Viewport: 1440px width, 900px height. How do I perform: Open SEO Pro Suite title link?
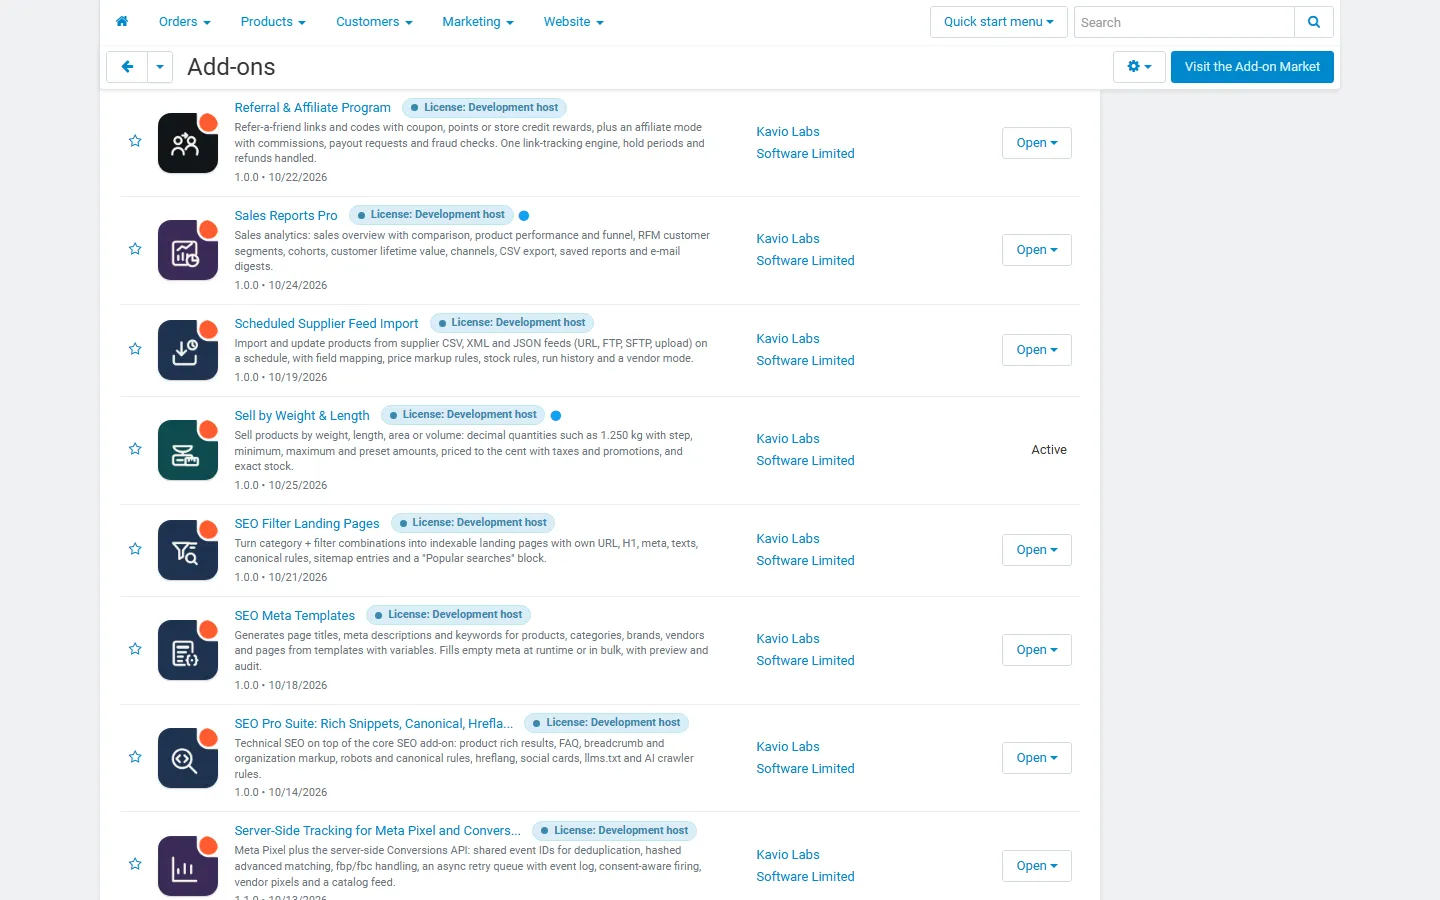click(374, 724)
